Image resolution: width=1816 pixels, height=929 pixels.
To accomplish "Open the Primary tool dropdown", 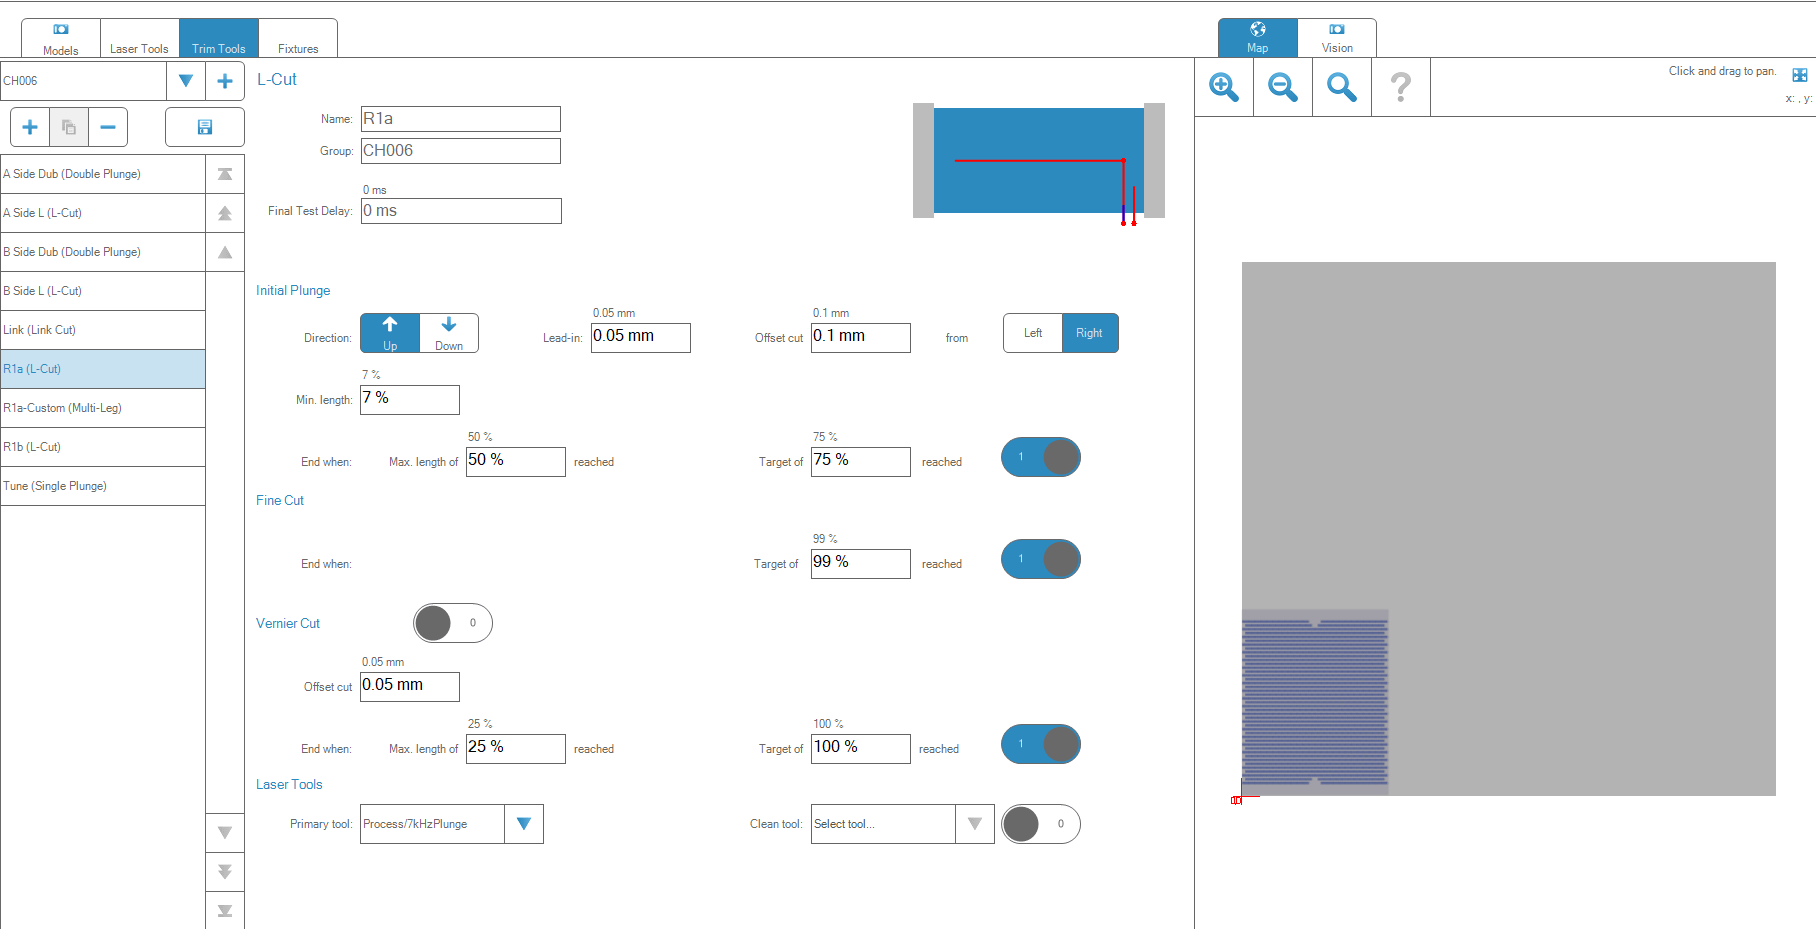I will tap(523, 824).
